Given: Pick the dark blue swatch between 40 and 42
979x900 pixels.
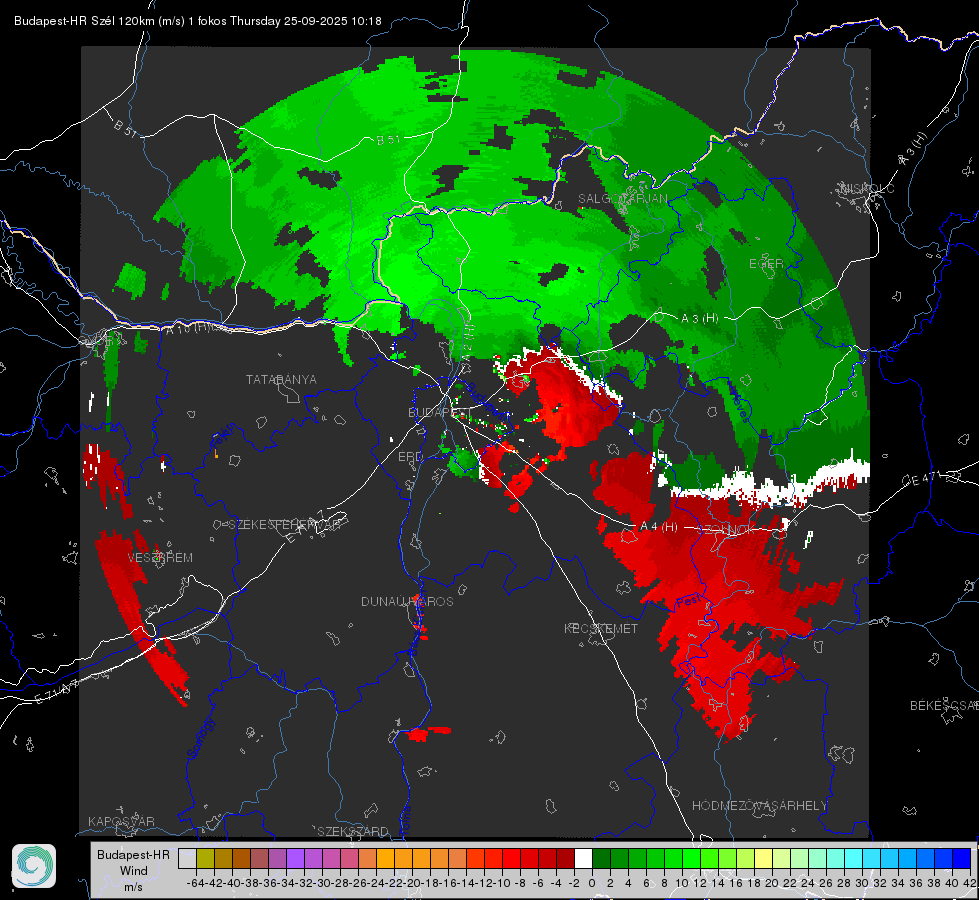Looking at the screenshot, I should click(x=962, y=858).
